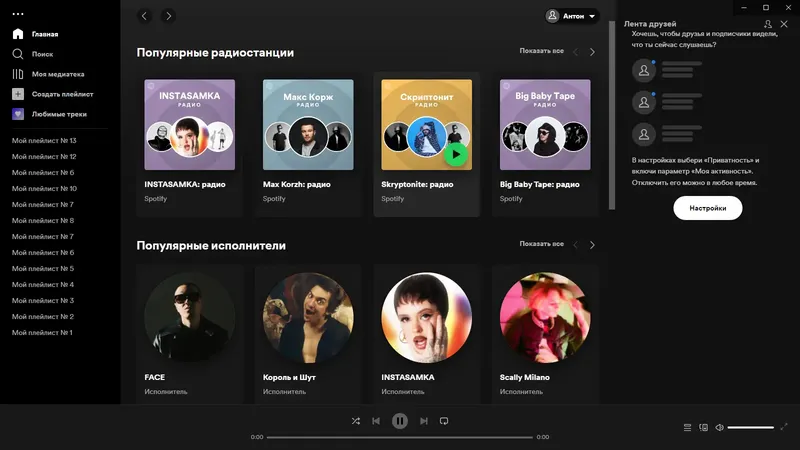Pause the current playback
800x450 pixels.
[x=399, y=421]
